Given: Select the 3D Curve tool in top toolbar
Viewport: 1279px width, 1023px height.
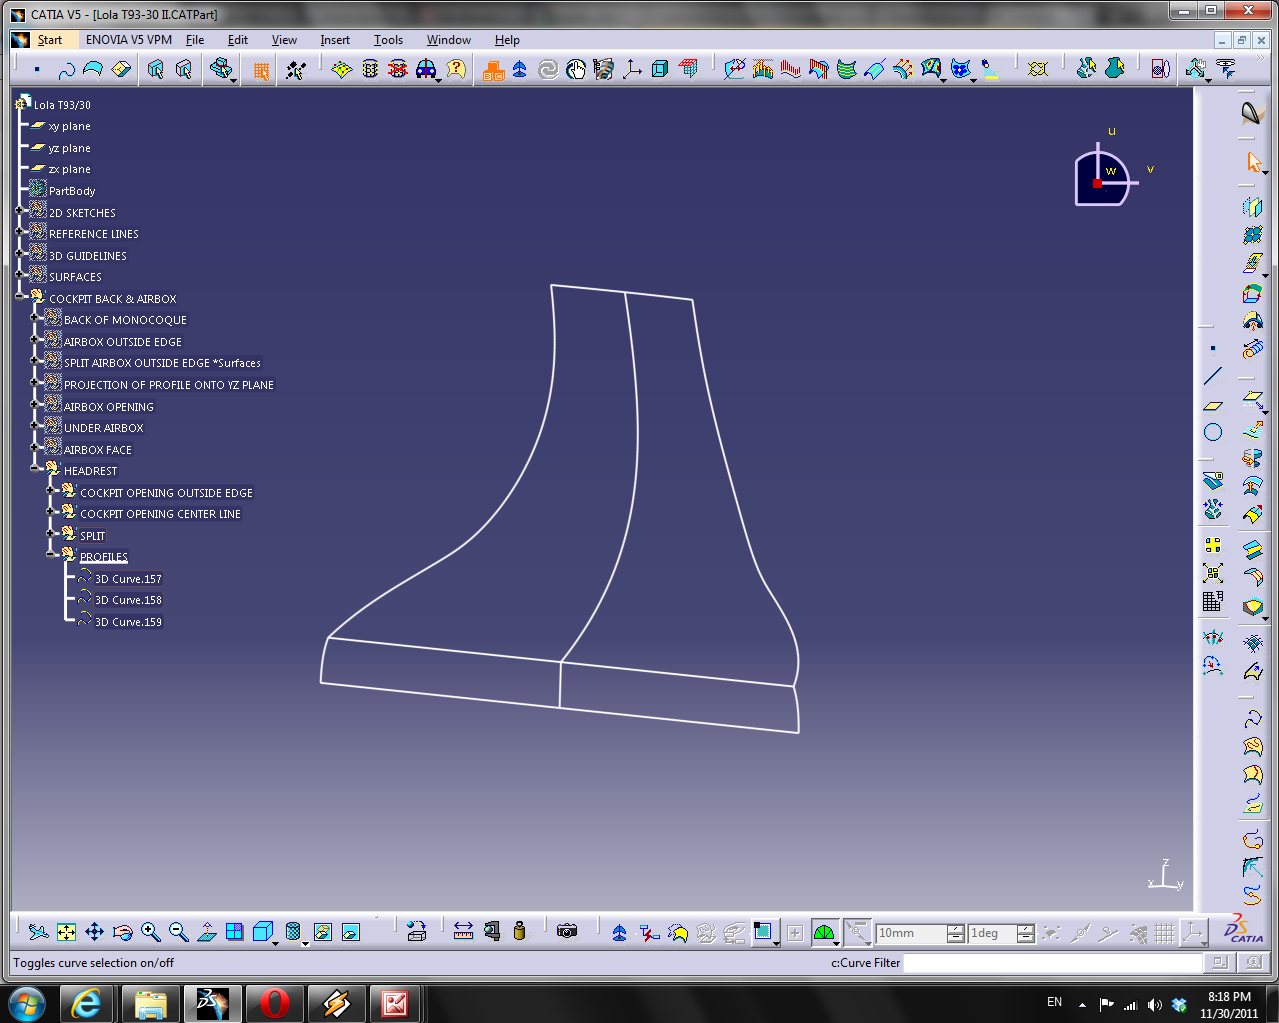Looking at the screenshot, I should tap(66, 69).
